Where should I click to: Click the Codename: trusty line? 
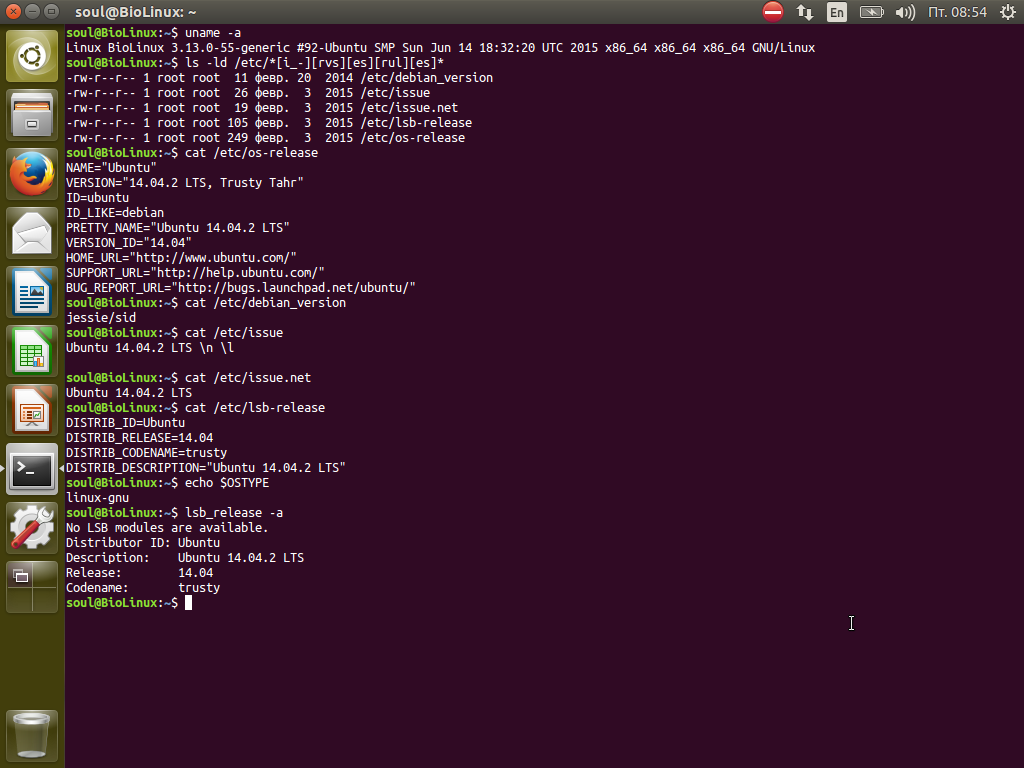[143, 588]
